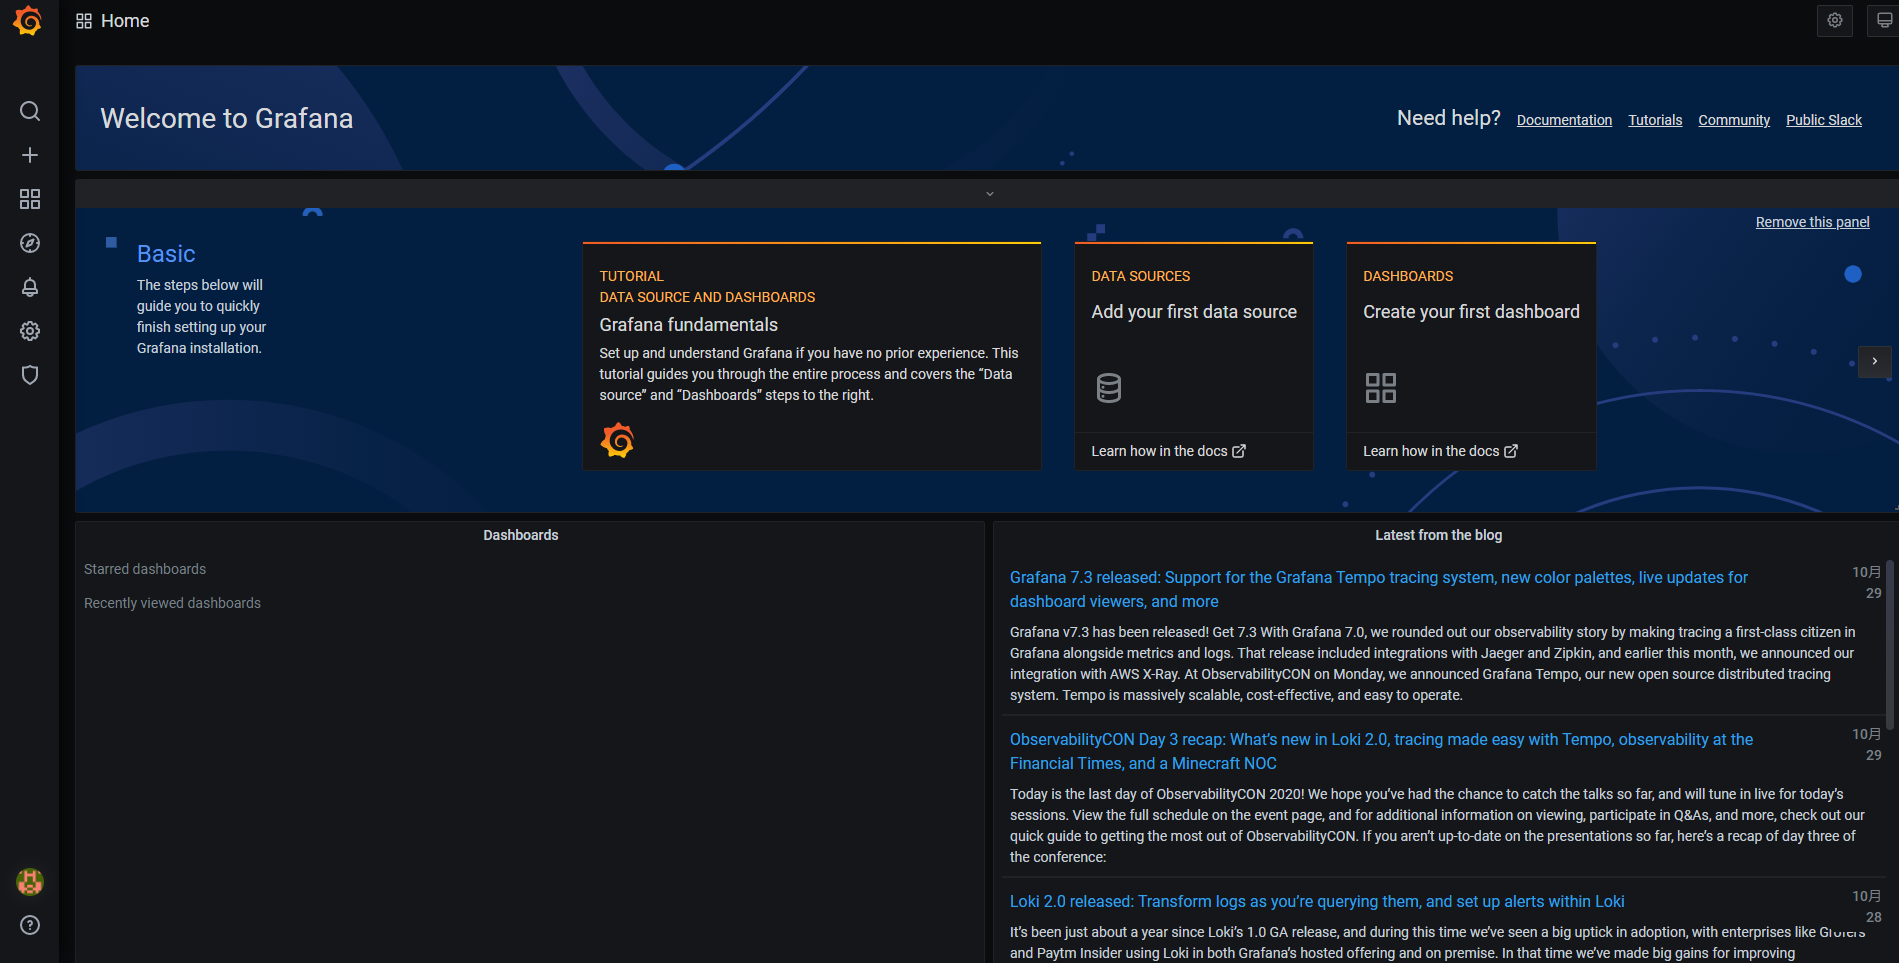The width and height of the screenshot is (1899, 963).
Task: Click the external link icon on Data Sources card
Action: pos(1239,451)
